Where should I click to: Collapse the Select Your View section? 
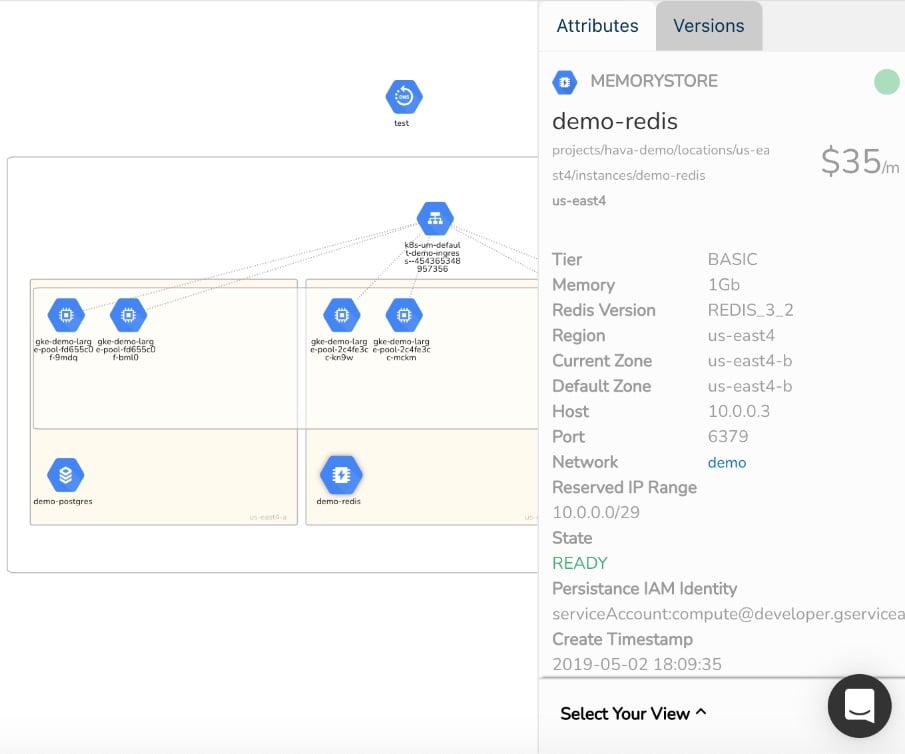coord(632,713)
